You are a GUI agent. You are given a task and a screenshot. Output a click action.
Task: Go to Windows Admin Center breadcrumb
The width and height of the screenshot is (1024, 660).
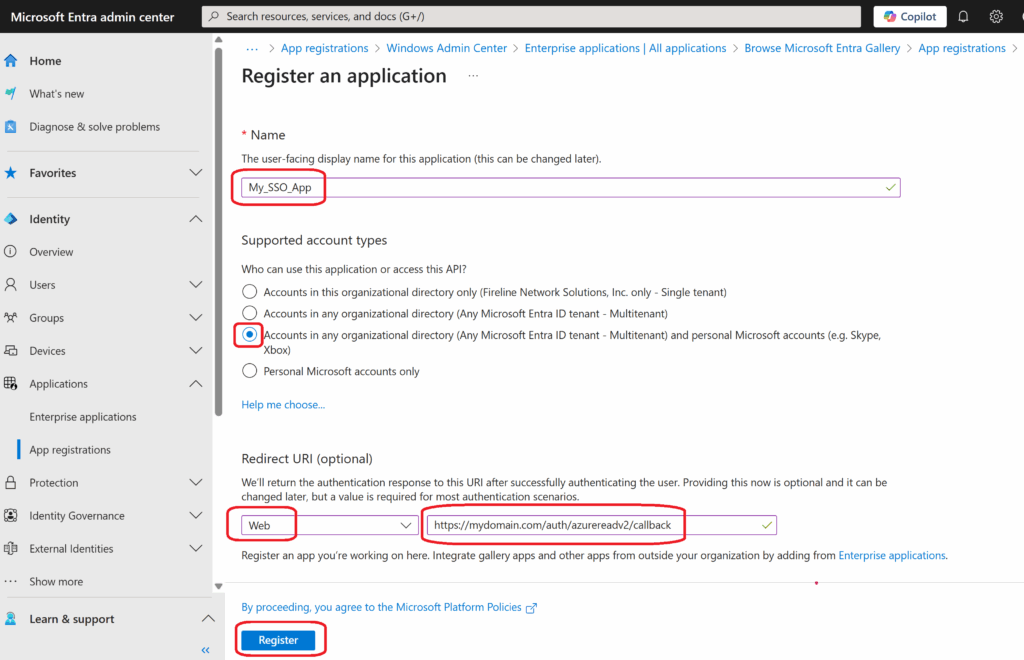447,48
